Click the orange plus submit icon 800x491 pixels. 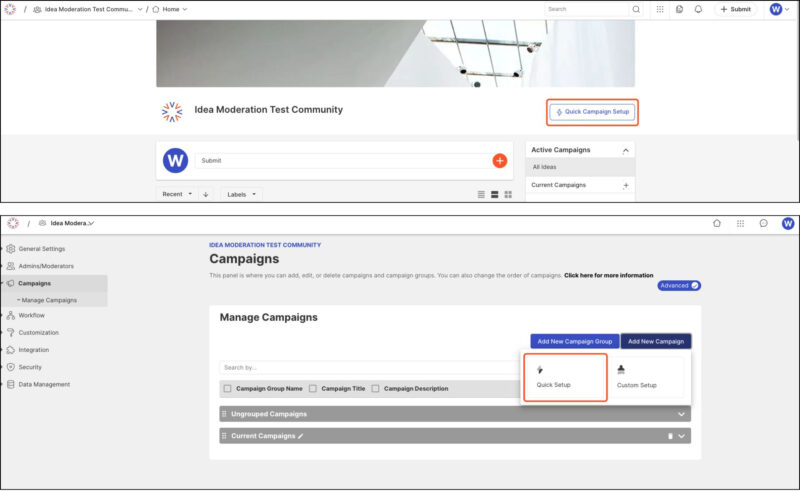point(499,160)
